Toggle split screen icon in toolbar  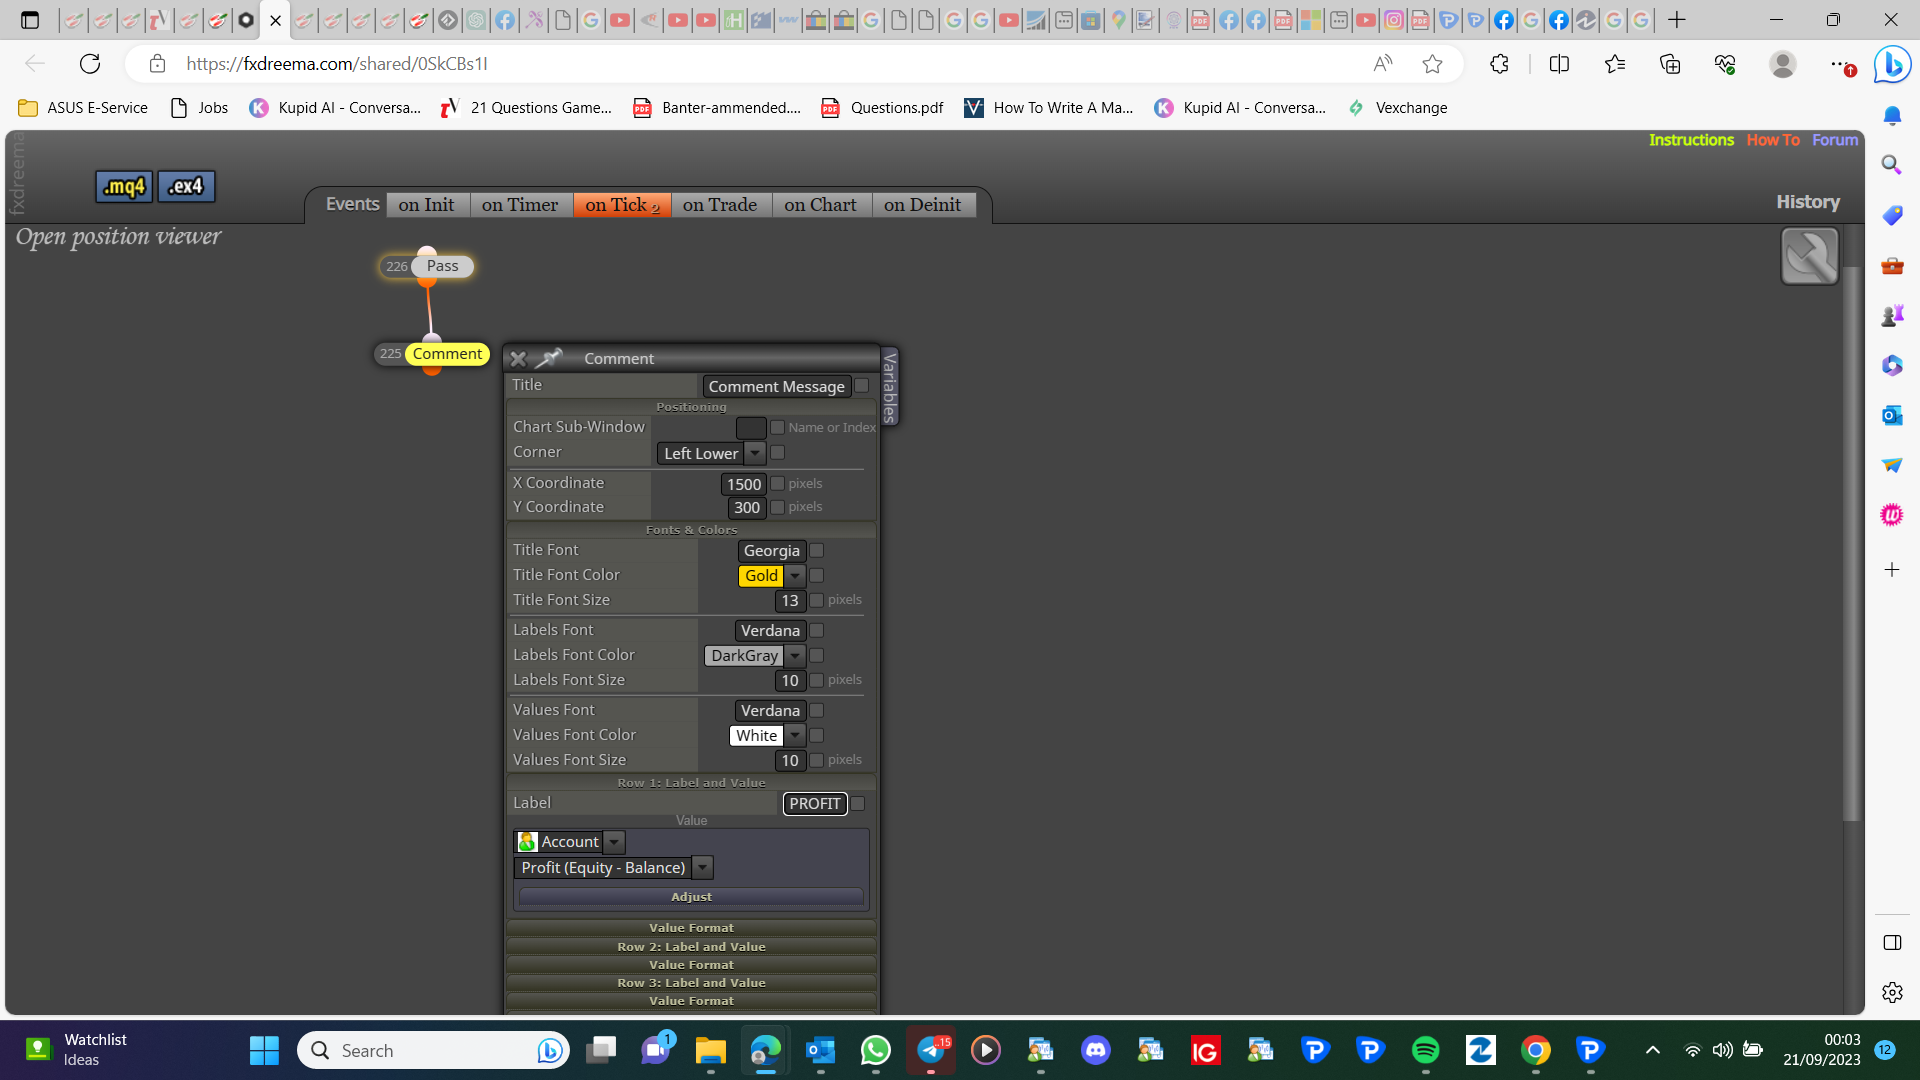(x=1559, y=64)
